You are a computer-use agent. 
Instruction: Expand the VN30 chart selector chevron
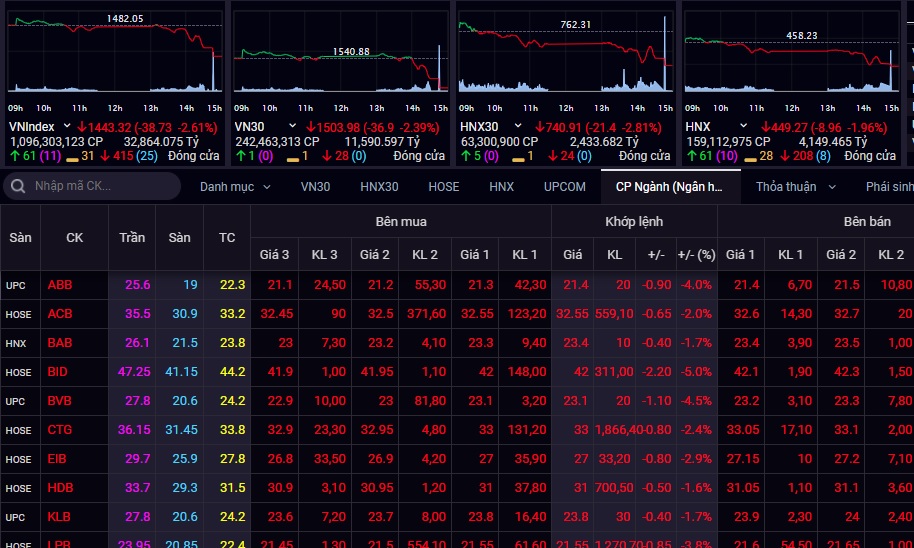tap(293, 126)
